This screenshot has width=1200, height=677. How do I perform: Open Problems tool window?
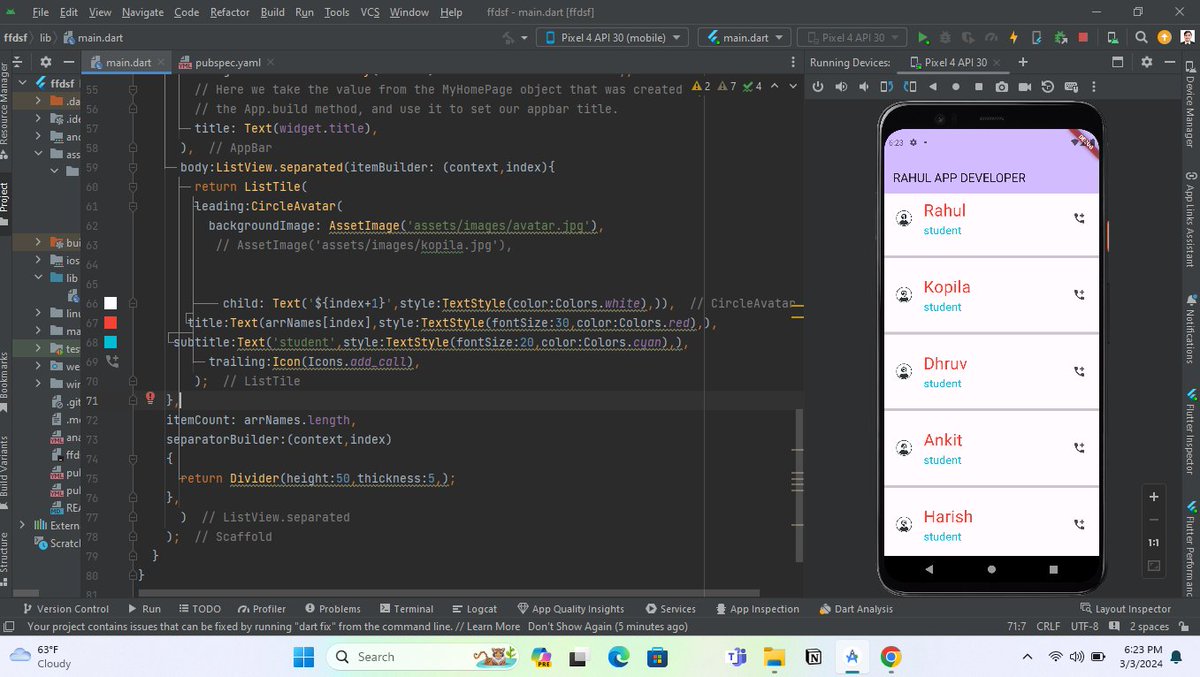tap(332, 608)
